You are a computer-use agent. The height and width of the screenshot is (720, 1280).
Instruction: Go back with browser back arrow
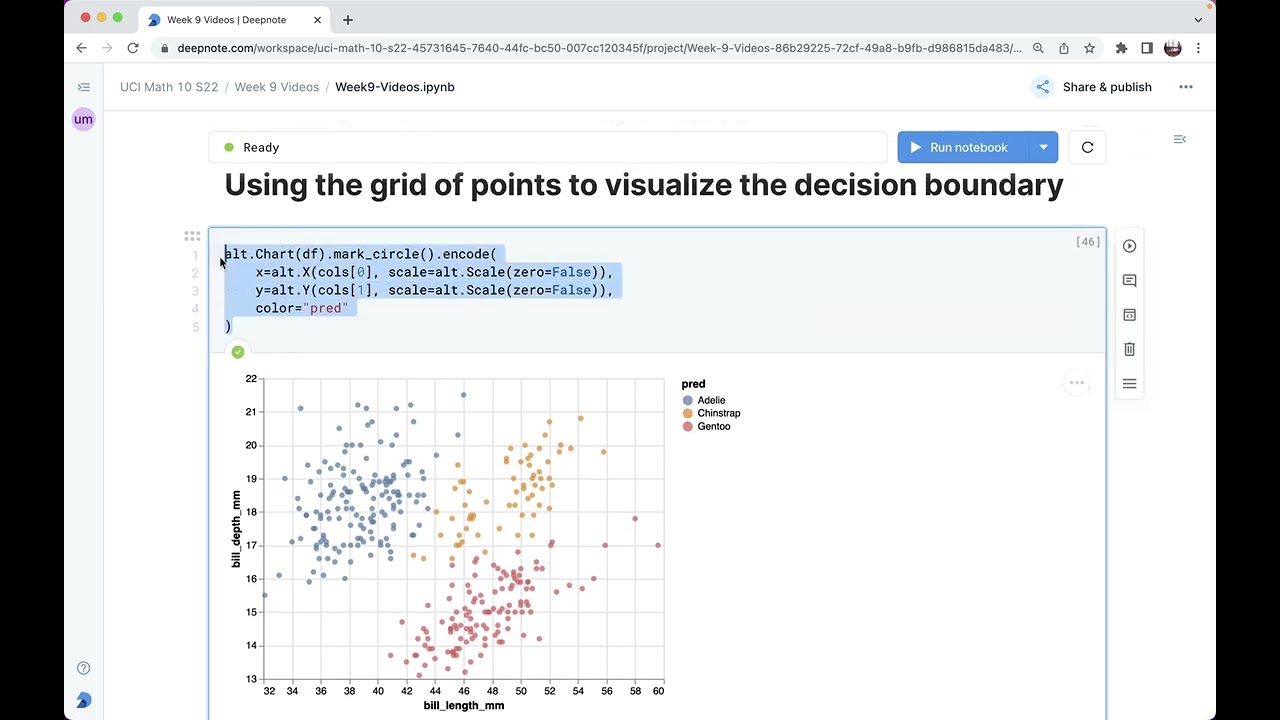pyautogui.click(x=82, y=48)
